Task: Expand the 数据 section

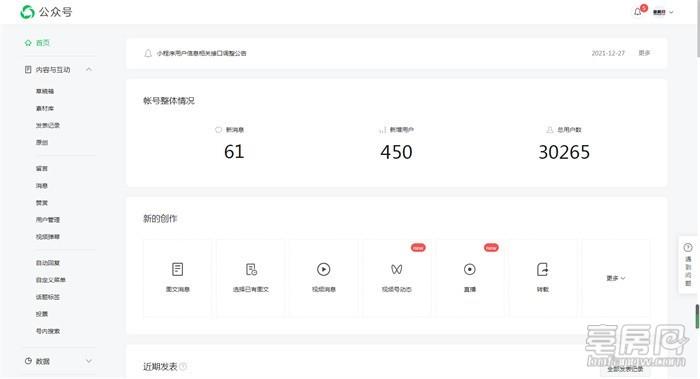Action: point(89,361)
